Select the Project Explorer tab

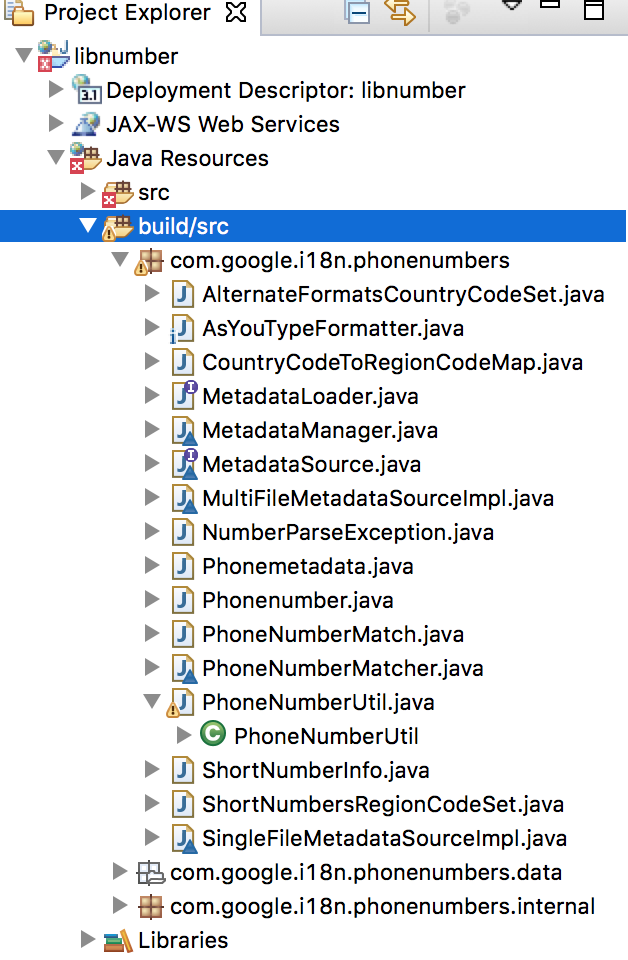click(x=110, y=14)
